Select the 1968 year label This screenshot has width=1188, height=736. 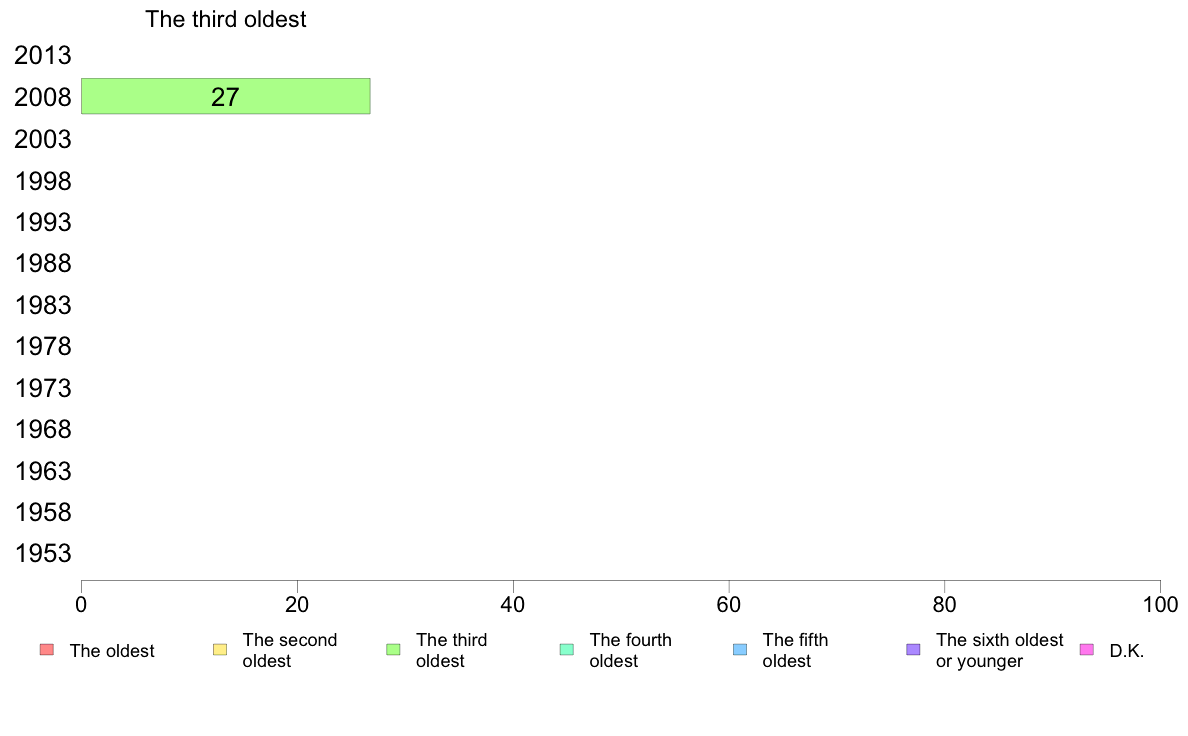pyautogui.click(x=42, y=430)
